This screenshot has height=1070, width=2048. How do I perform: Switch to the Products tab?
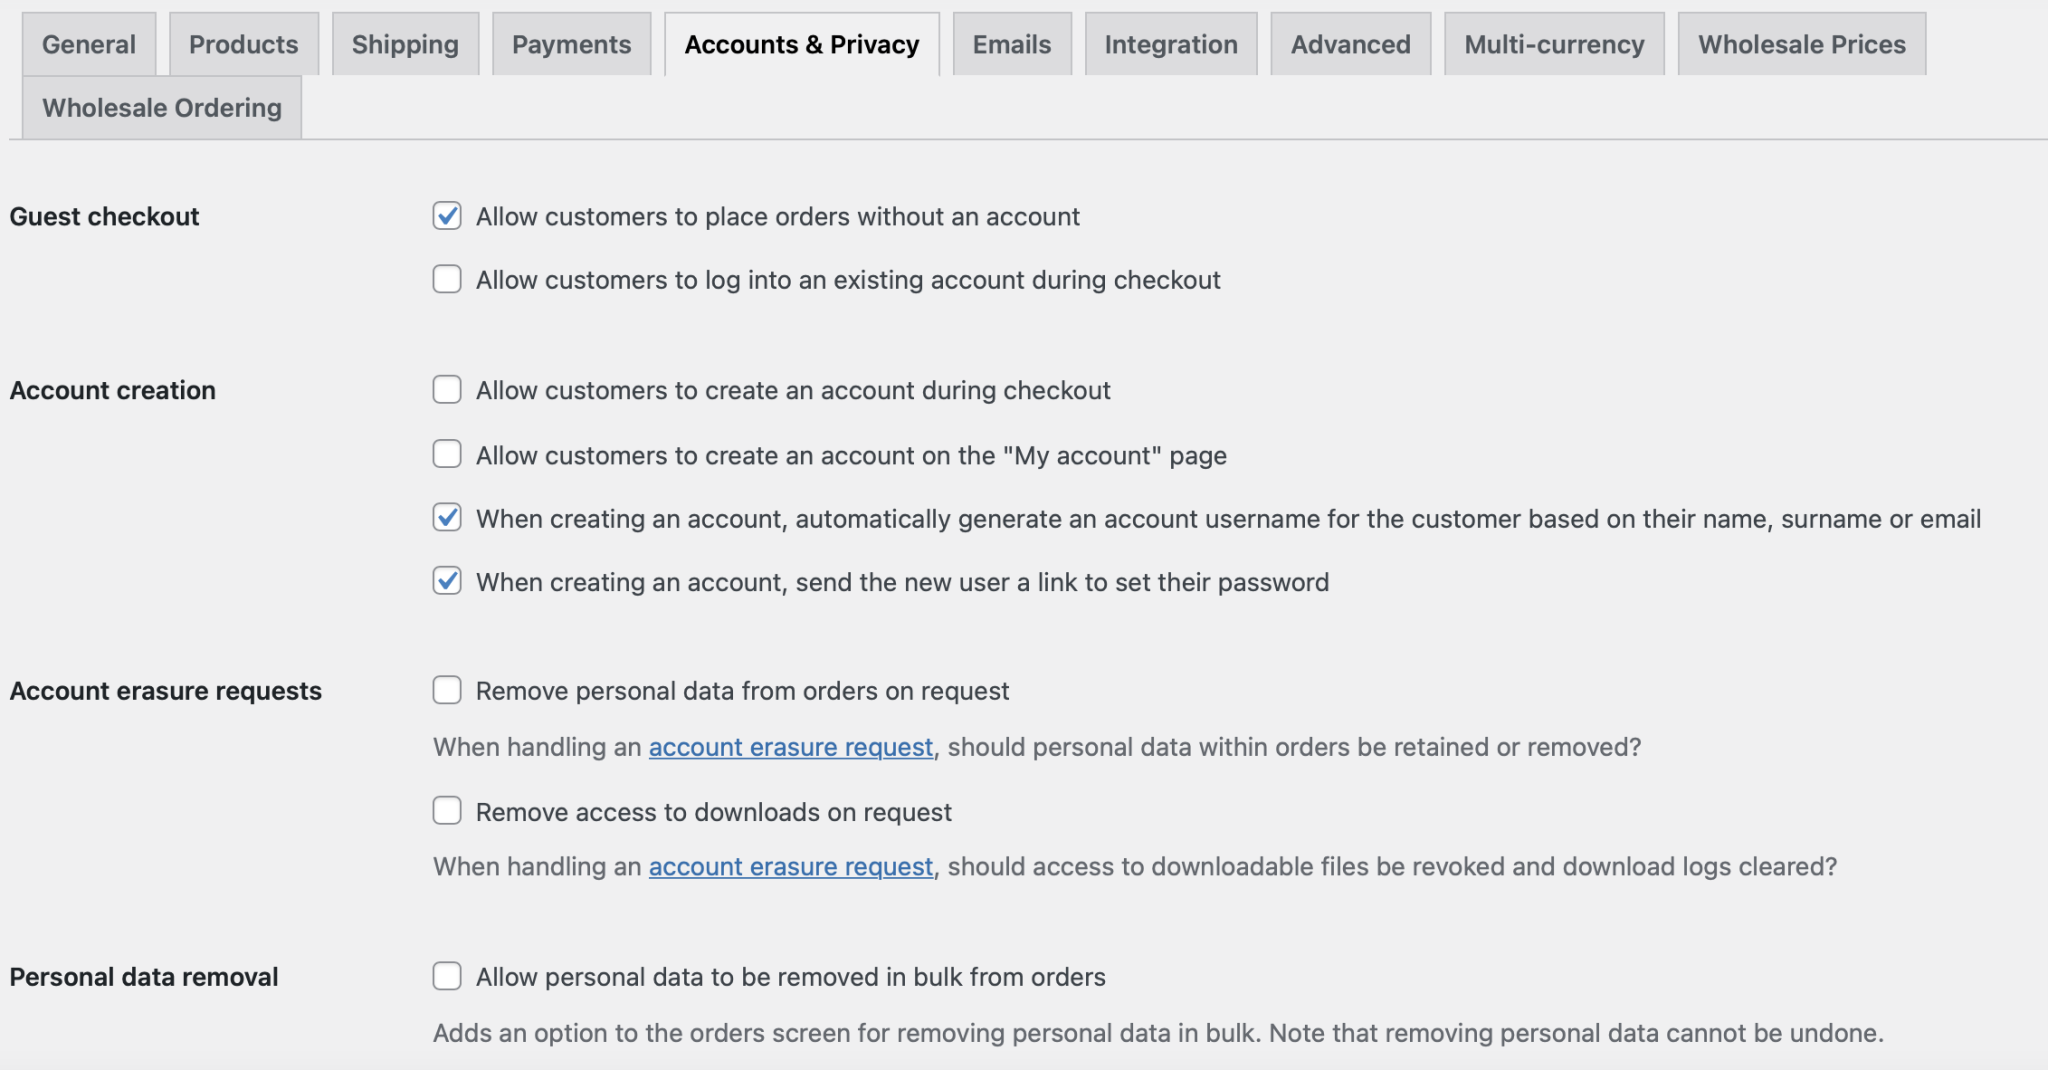point(243,45)
